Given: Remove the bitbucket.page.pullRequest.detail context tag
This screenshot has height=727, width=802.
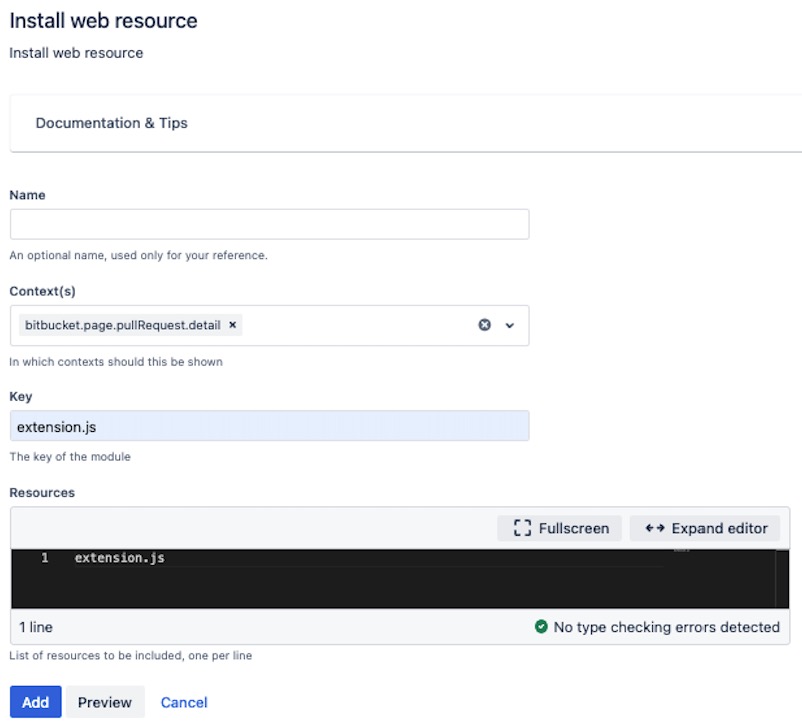Looking at the screenshot, I should [x=232, y=325].
